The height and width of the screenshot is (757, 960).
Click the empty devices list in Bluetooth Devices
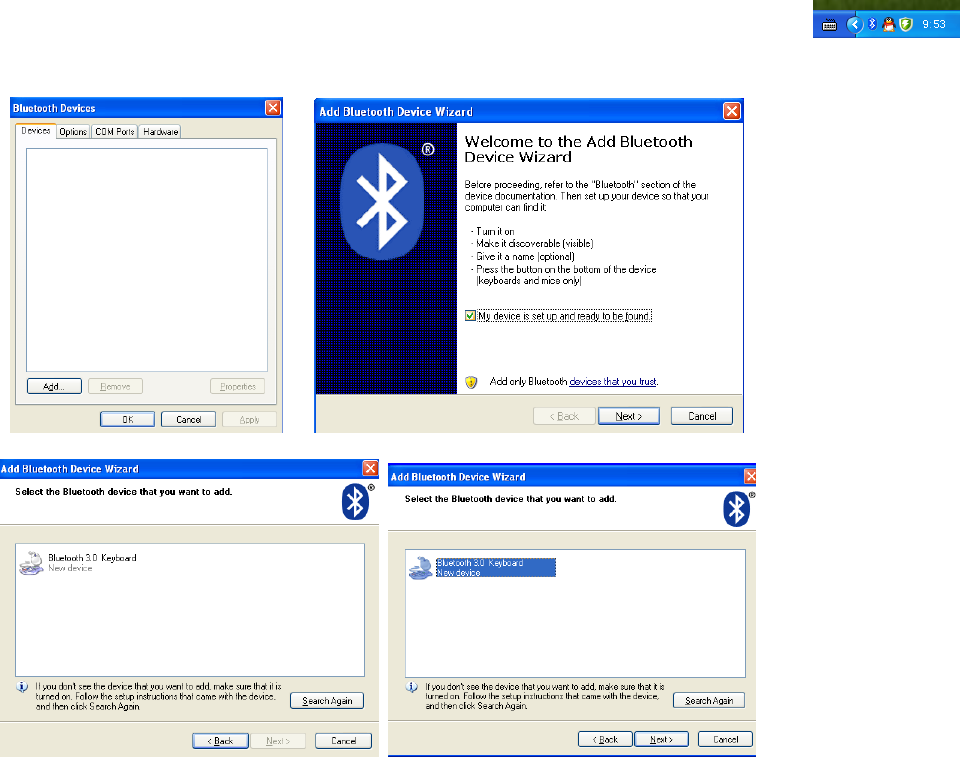[147, 260]
